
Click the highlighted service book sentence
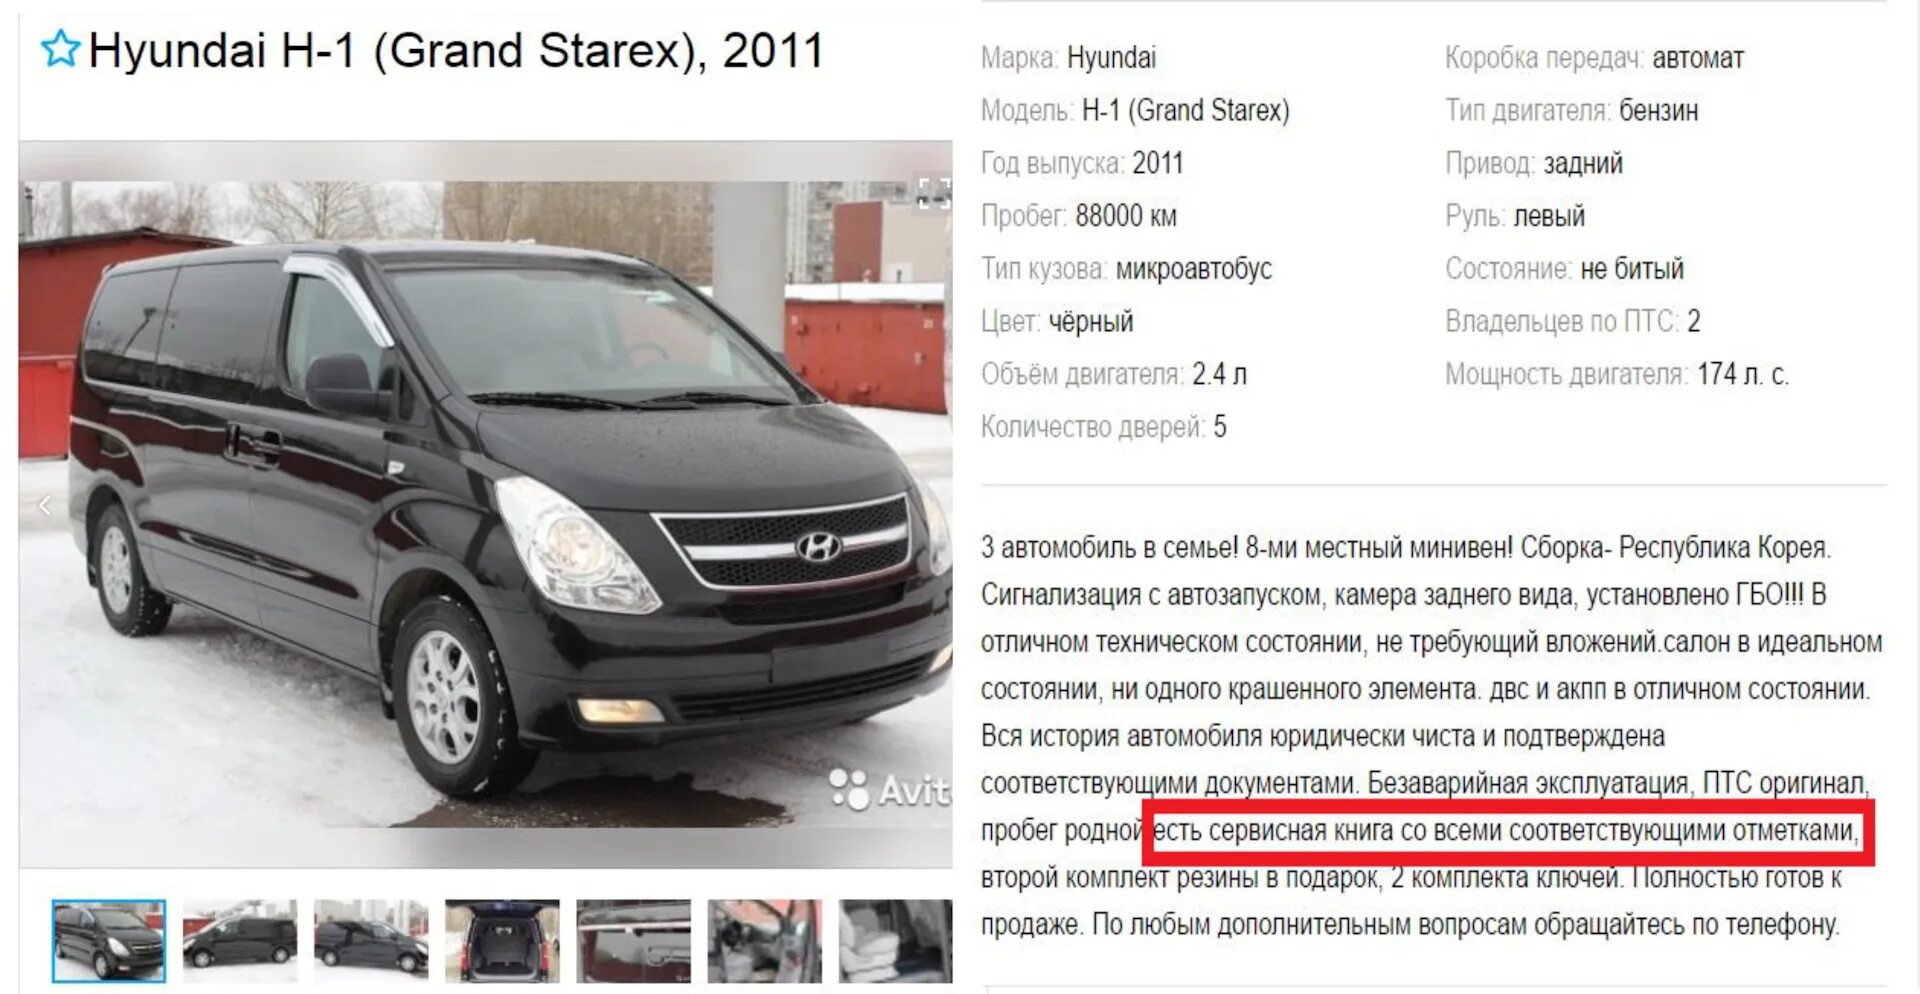[x=1507, y=831]
